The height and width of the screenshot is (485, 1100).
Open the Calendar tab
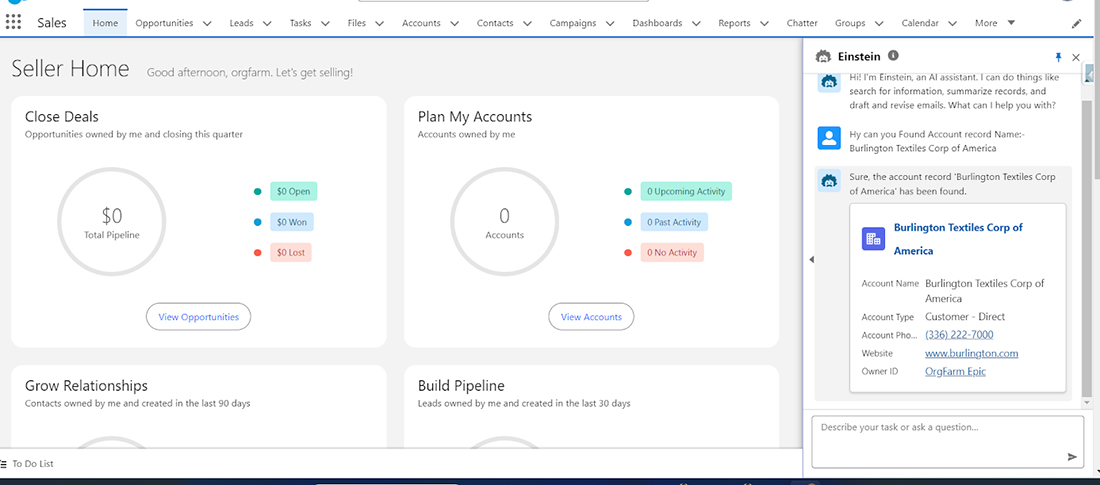(920, 23)
